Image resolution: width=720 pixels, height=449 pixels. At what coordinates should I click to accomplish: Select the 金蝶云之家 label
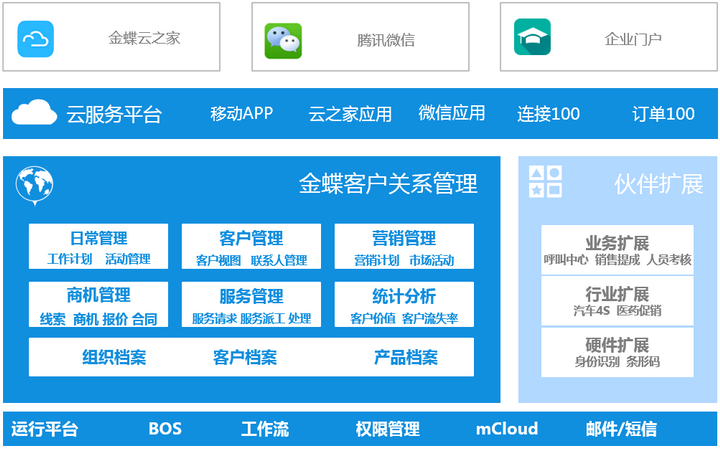tap(144, 38)
